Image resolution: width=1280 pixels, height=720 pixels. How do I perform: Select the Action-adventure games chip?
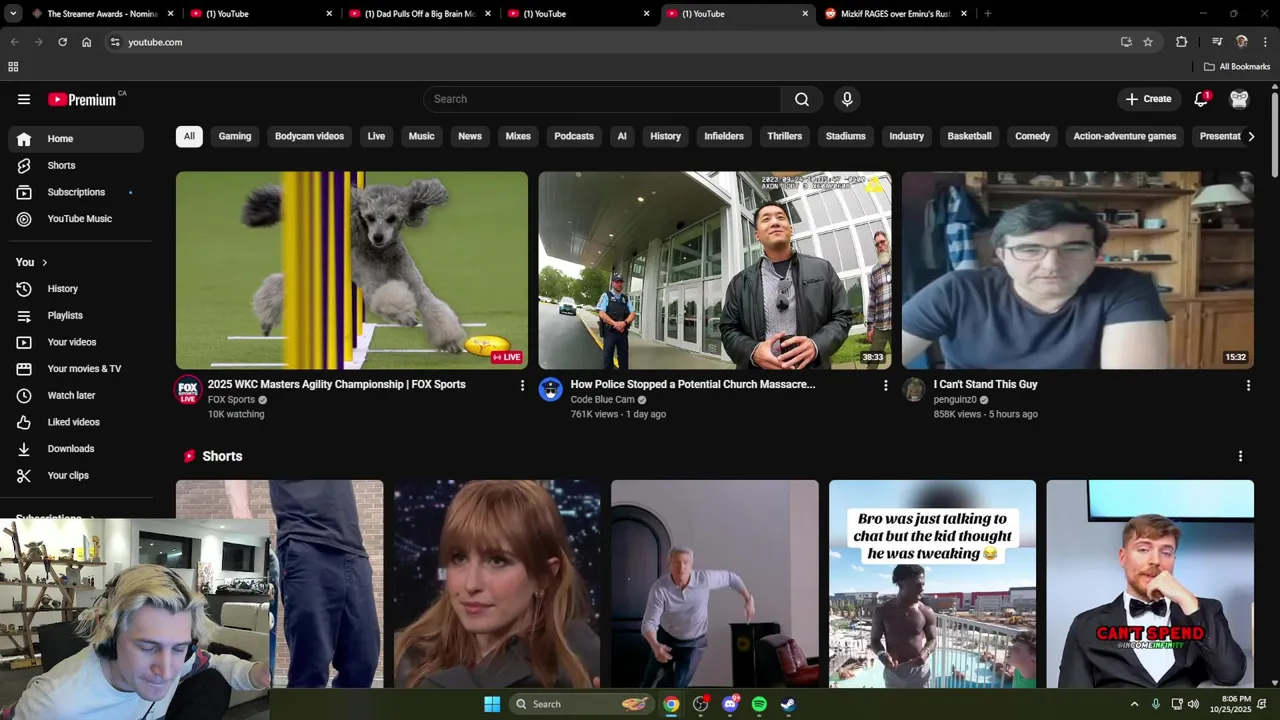1125,136
